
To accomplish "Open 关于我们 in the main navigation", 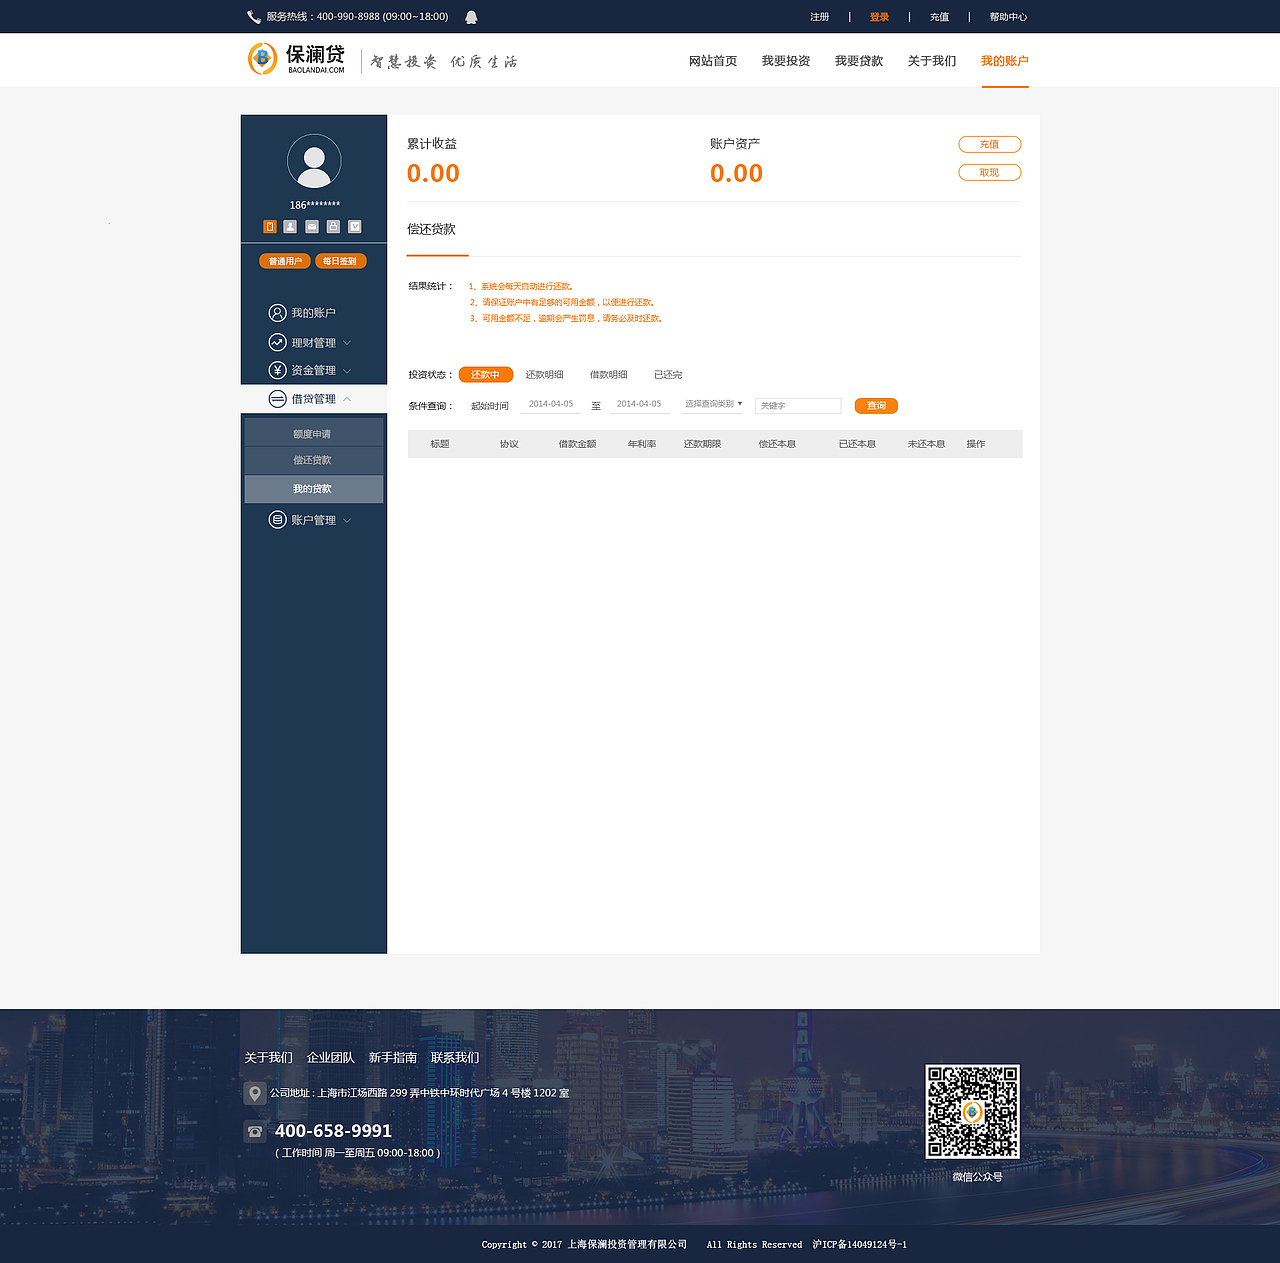I will coord(932,61).
